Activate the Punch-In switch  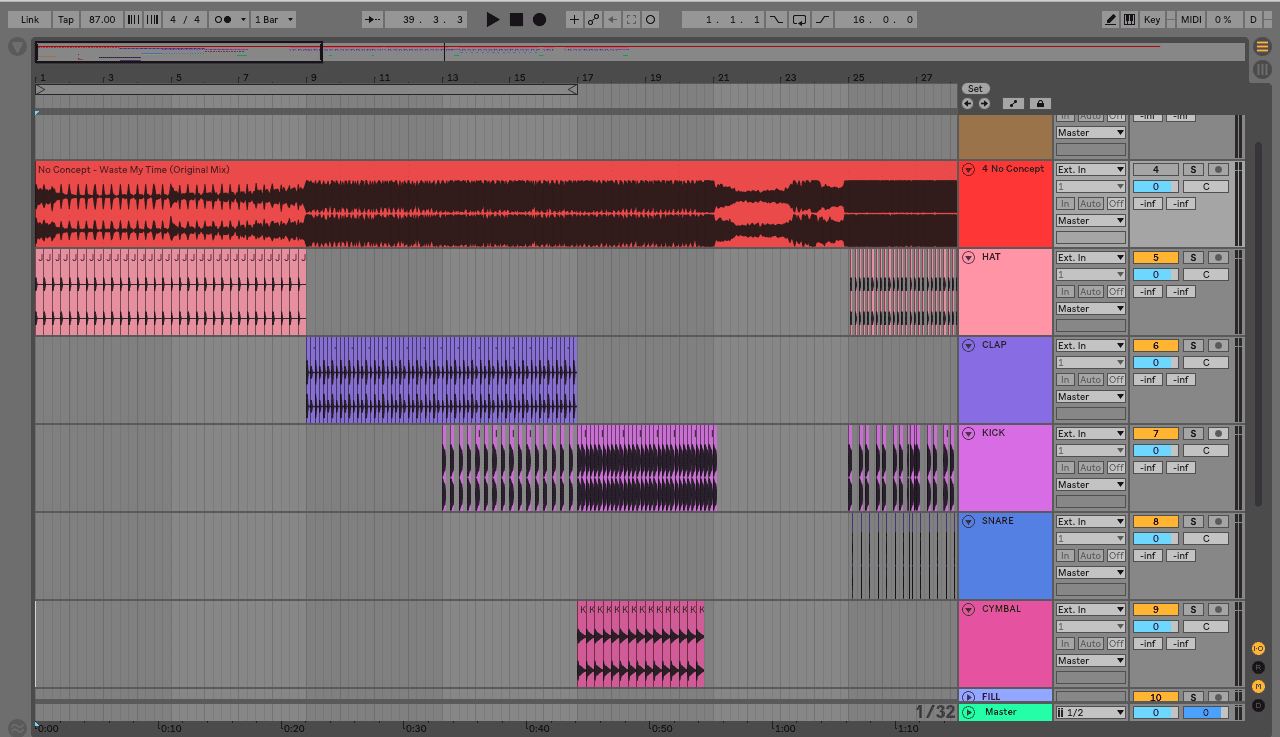[x=777, y=19]
